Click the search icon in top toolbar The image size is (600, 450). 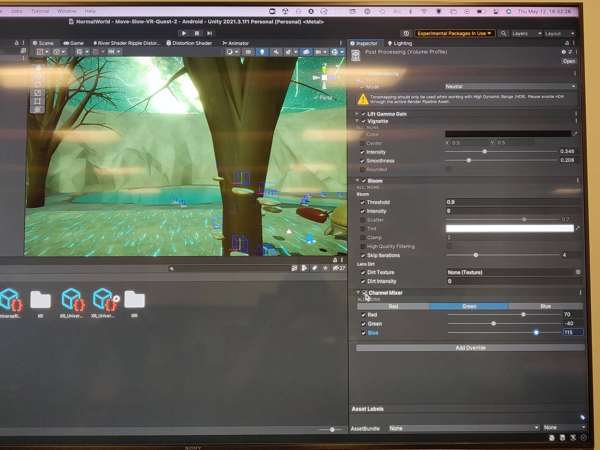coord(500,33)
